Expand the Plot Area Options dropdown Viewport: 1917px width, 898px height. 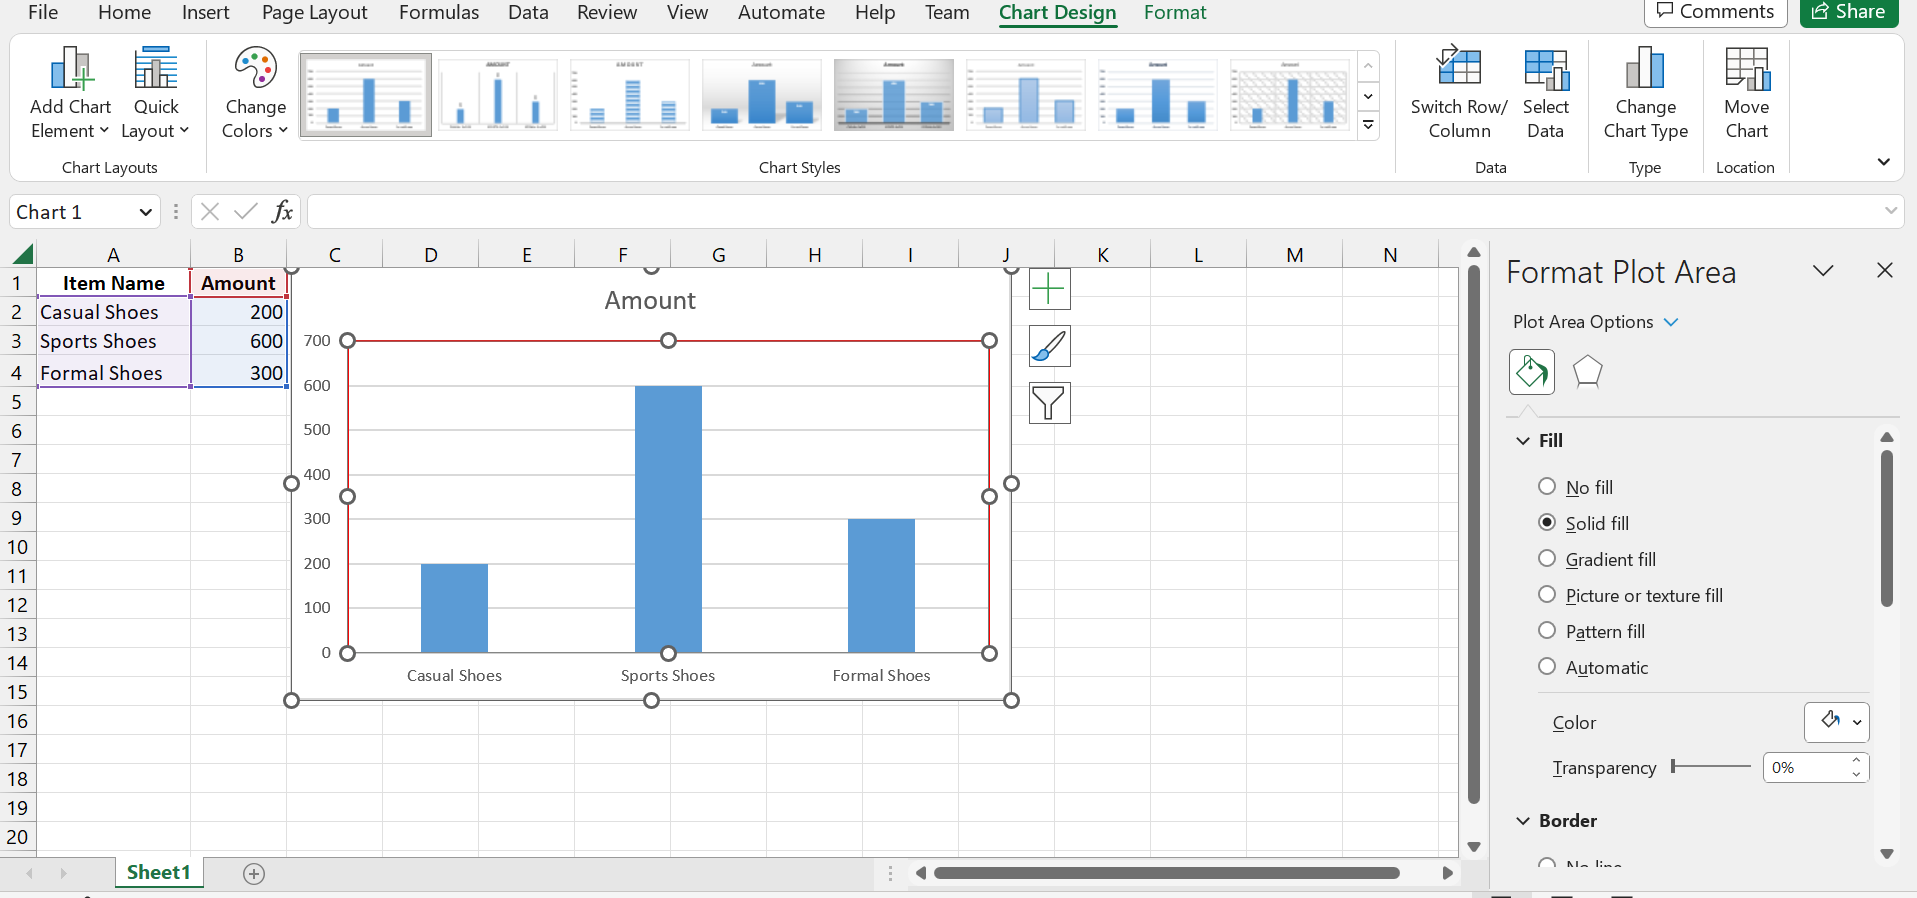click(1670, 322)
